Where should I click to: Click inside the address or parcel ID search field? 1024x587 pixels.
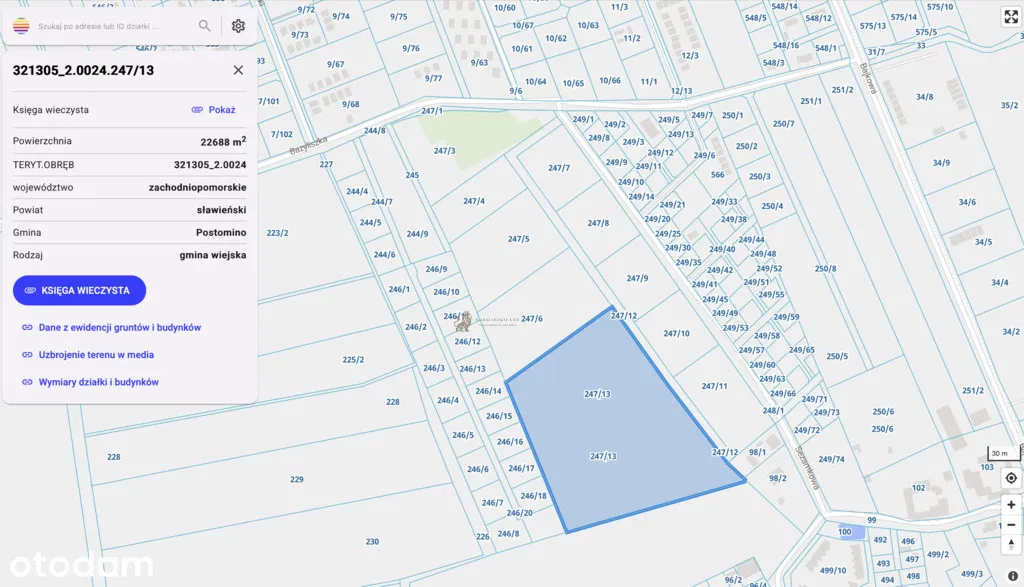(x=110, y=26)
